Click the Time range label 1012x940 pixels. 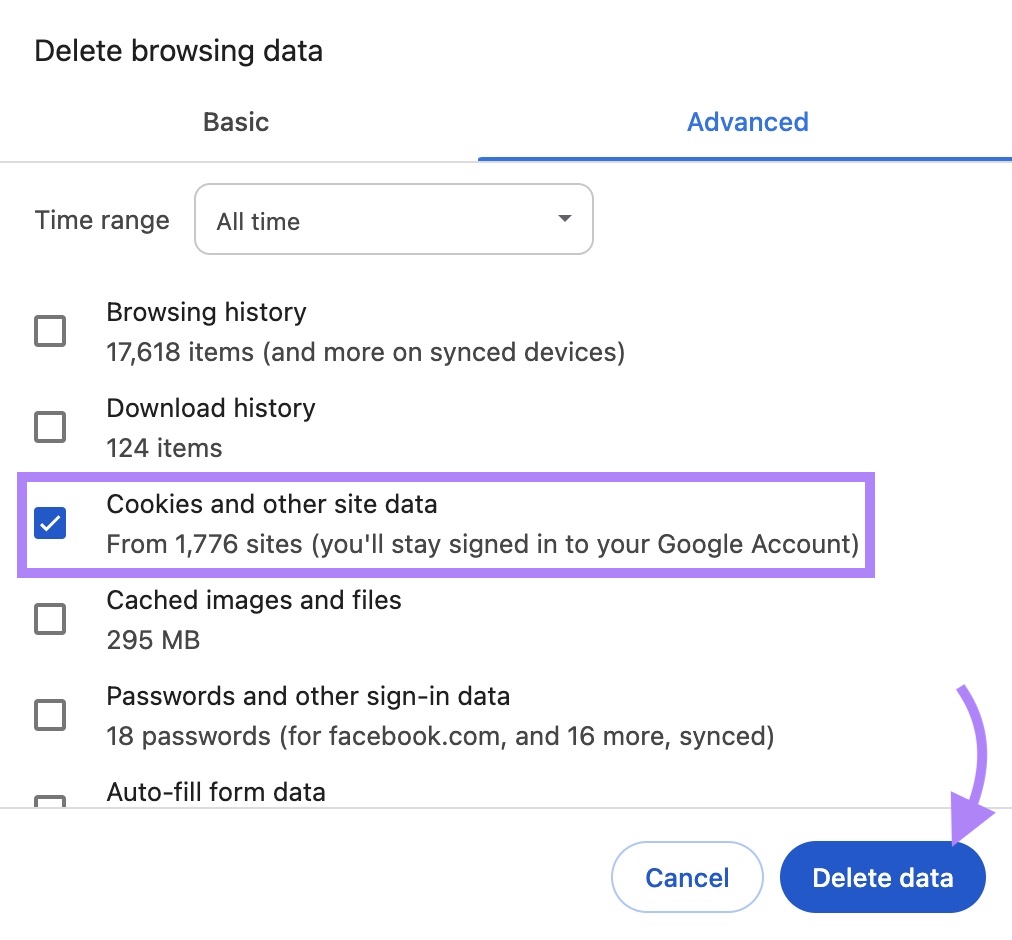pyautogui.click(x=101, y=219)
